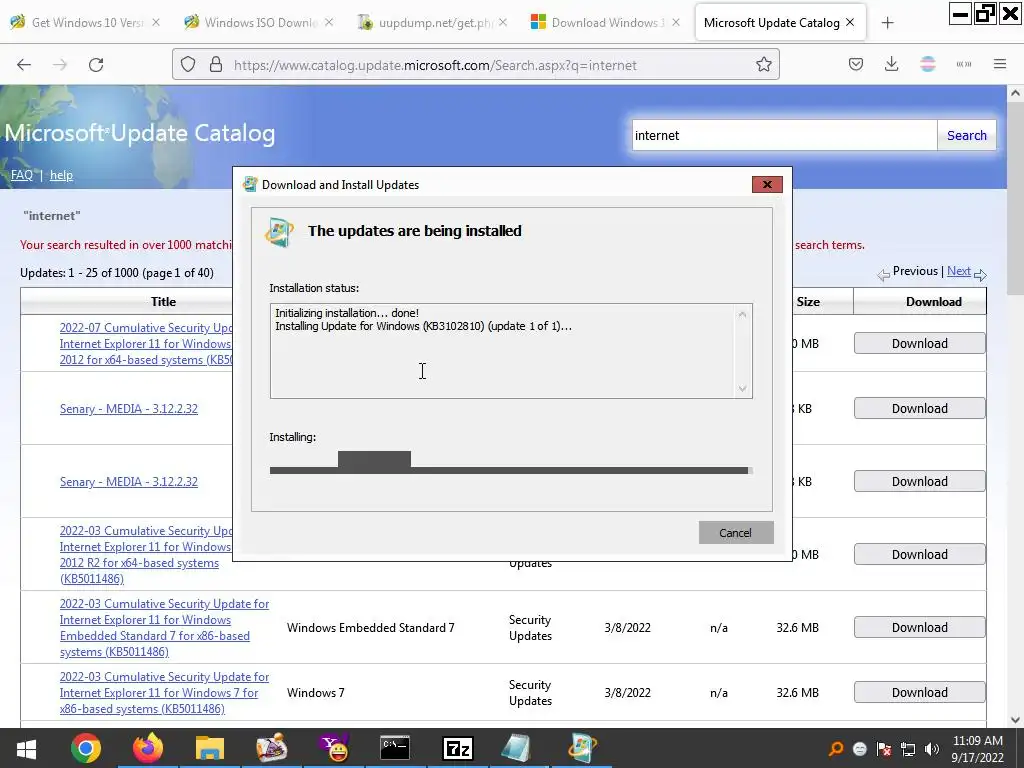Open the Yahoo Messenger taskbar icon

tap(334, 748)
